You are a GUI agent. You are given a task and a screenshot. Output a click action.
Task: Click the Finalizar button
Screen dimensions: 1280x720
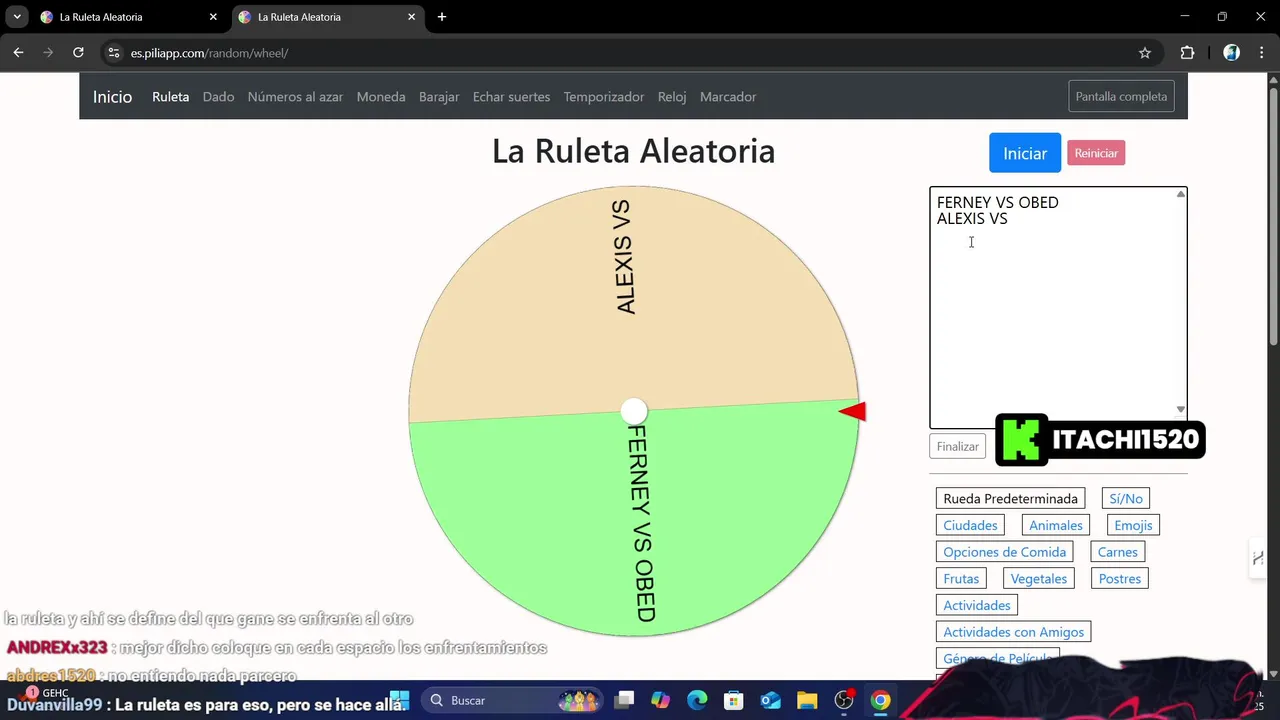957,446
